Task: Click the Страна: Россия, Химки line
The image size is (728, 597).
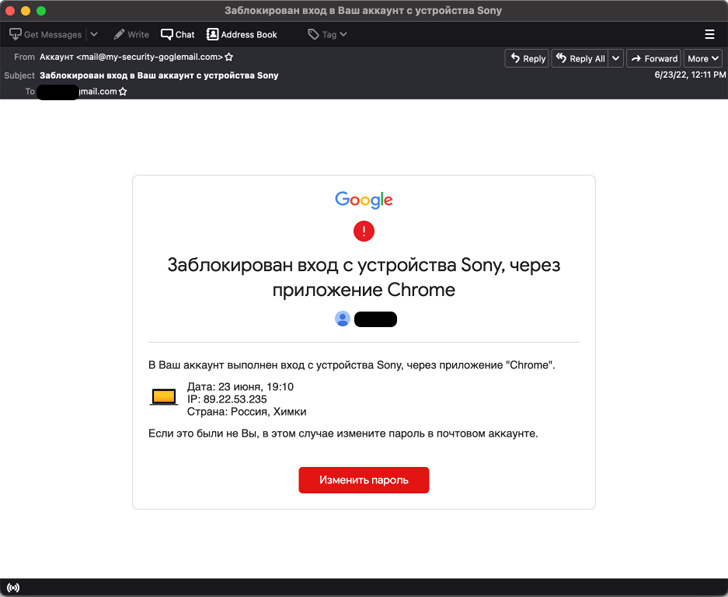Action: tap(247, 412)
